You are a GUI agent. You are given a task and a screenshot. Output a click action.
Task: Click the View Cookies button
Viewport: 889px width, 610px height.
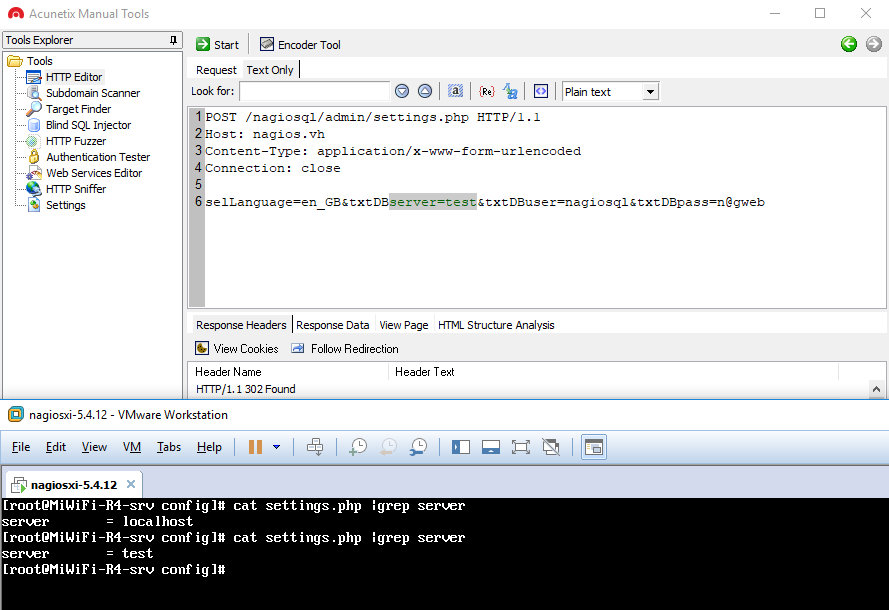click(237, 349)
